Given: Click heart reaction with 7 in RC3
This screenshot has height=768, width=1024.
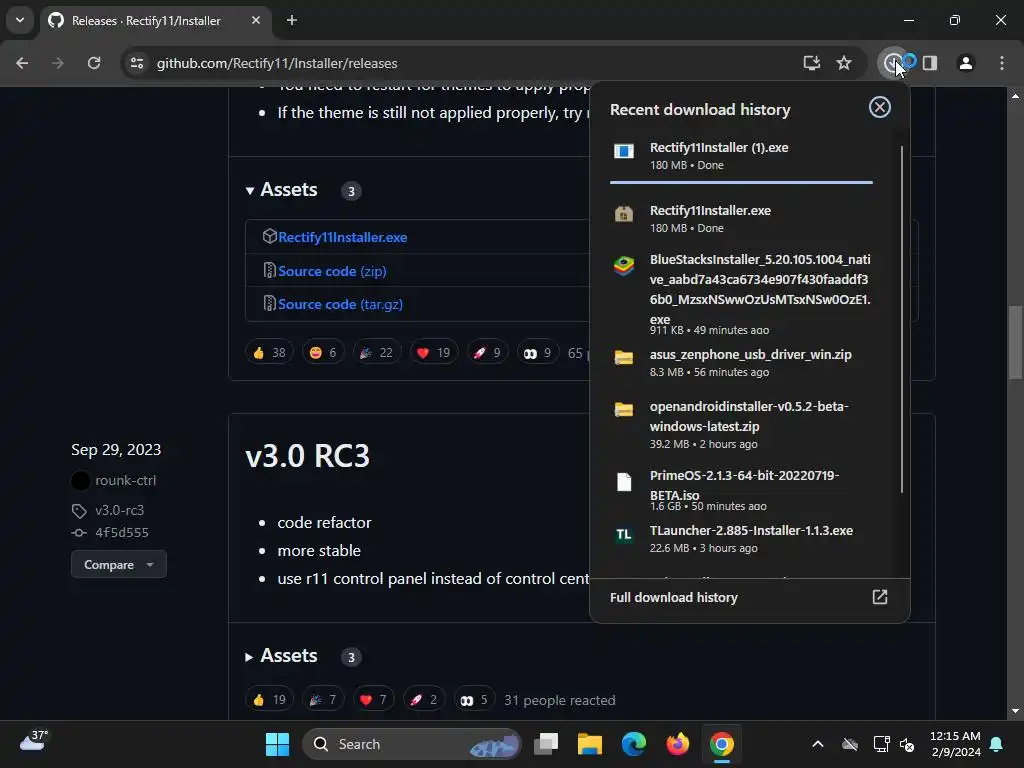Looking at the screenshot, I should click(x=374, y=699).
